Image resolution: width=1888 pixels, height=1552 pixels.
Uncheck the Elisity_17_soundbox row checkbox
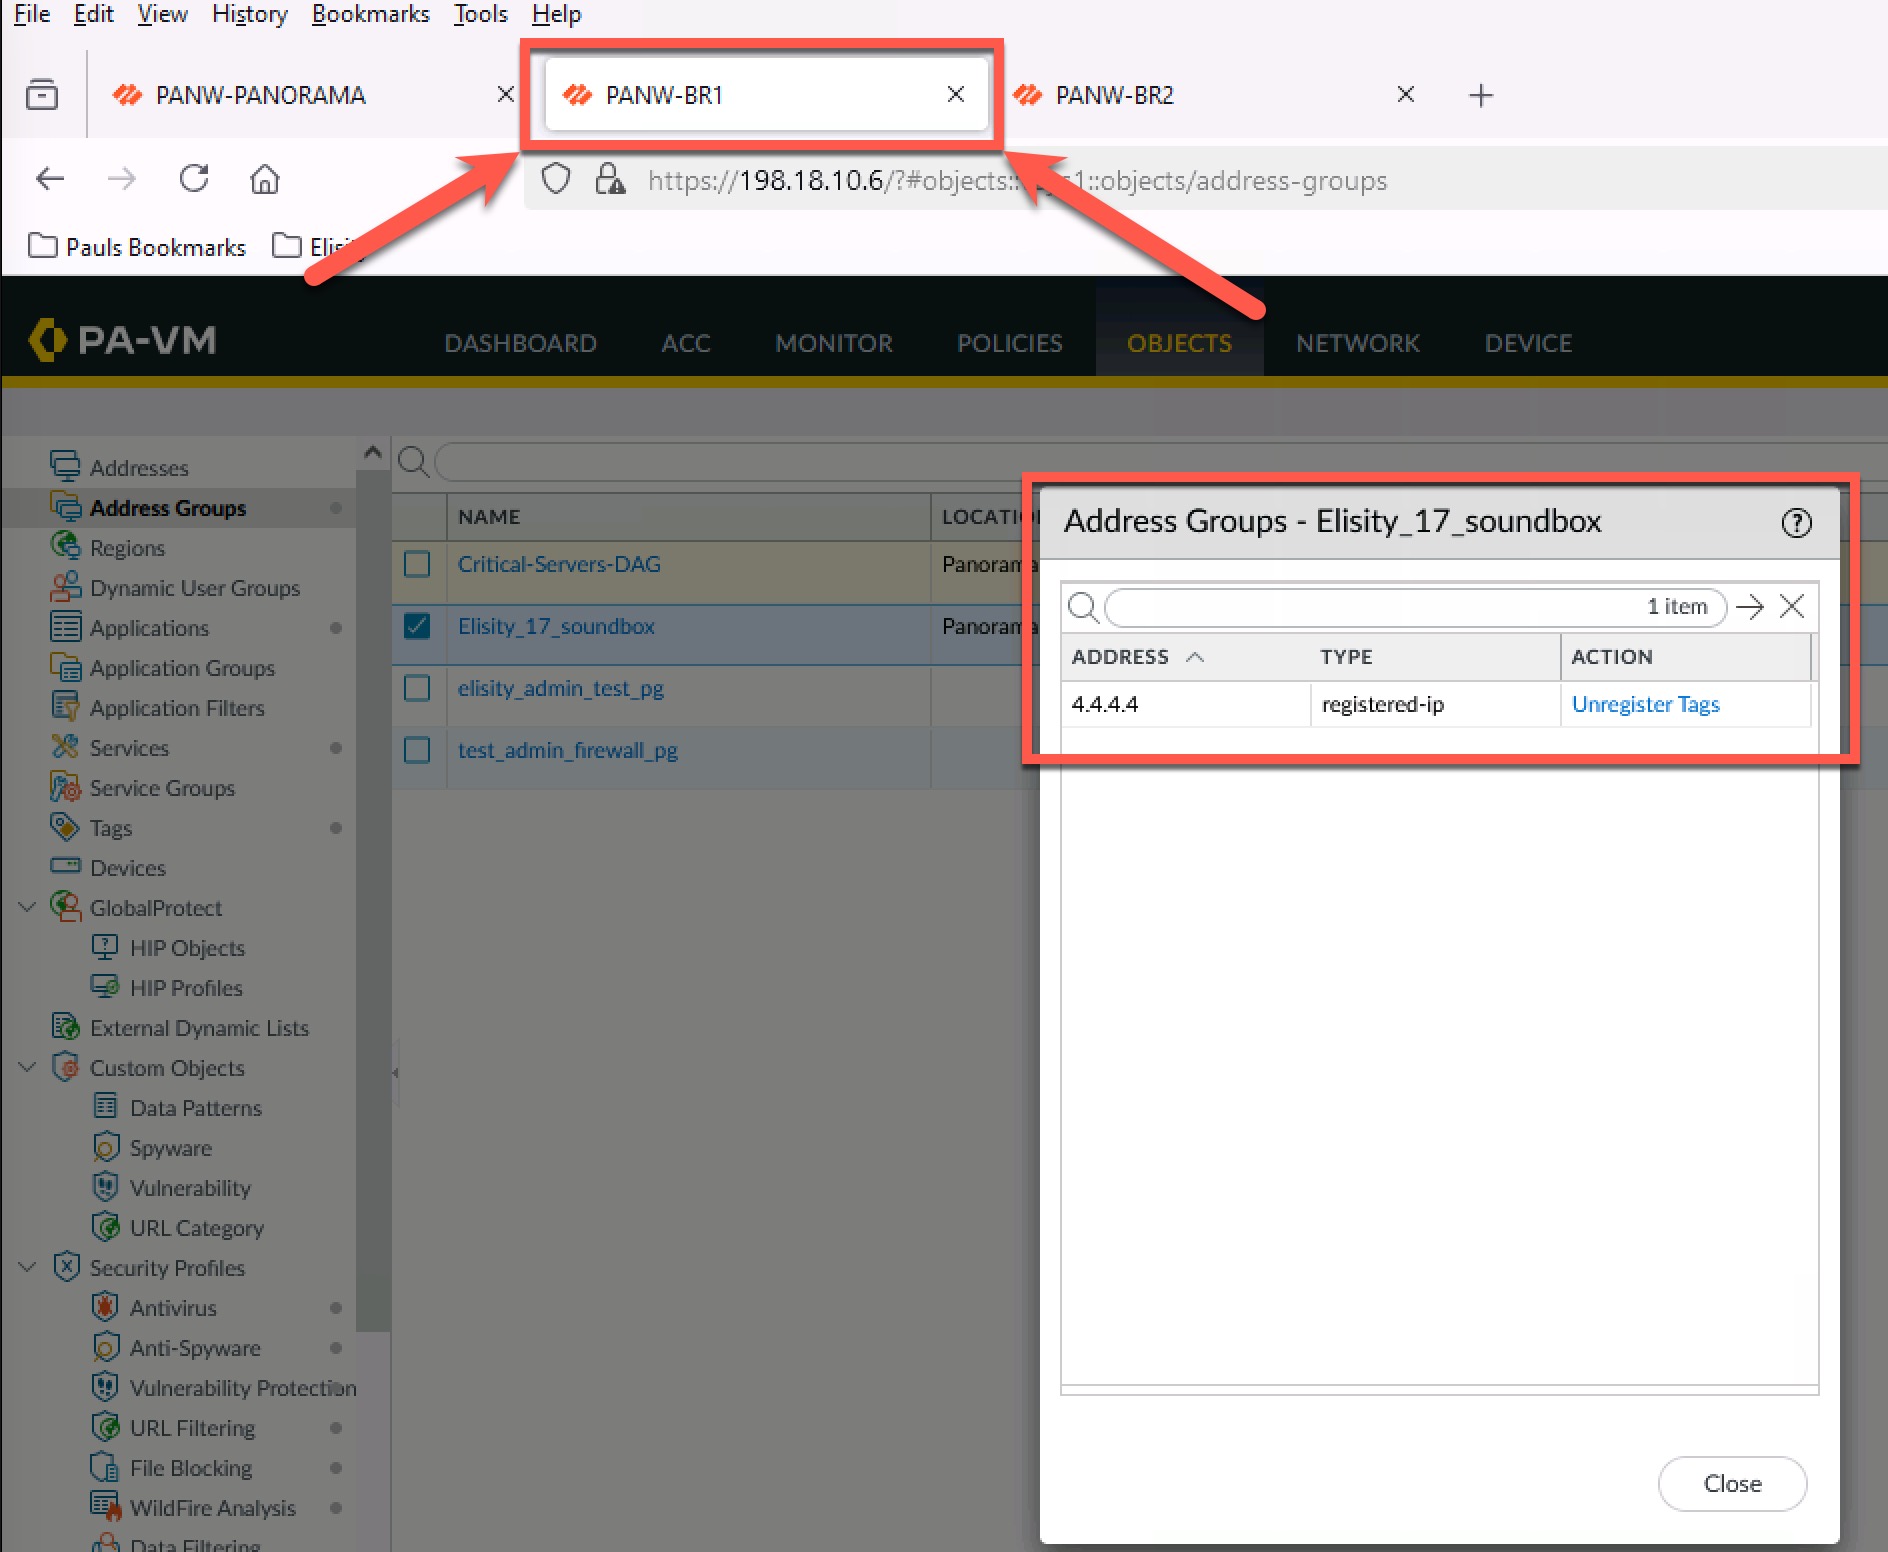(x=417, y=626)
